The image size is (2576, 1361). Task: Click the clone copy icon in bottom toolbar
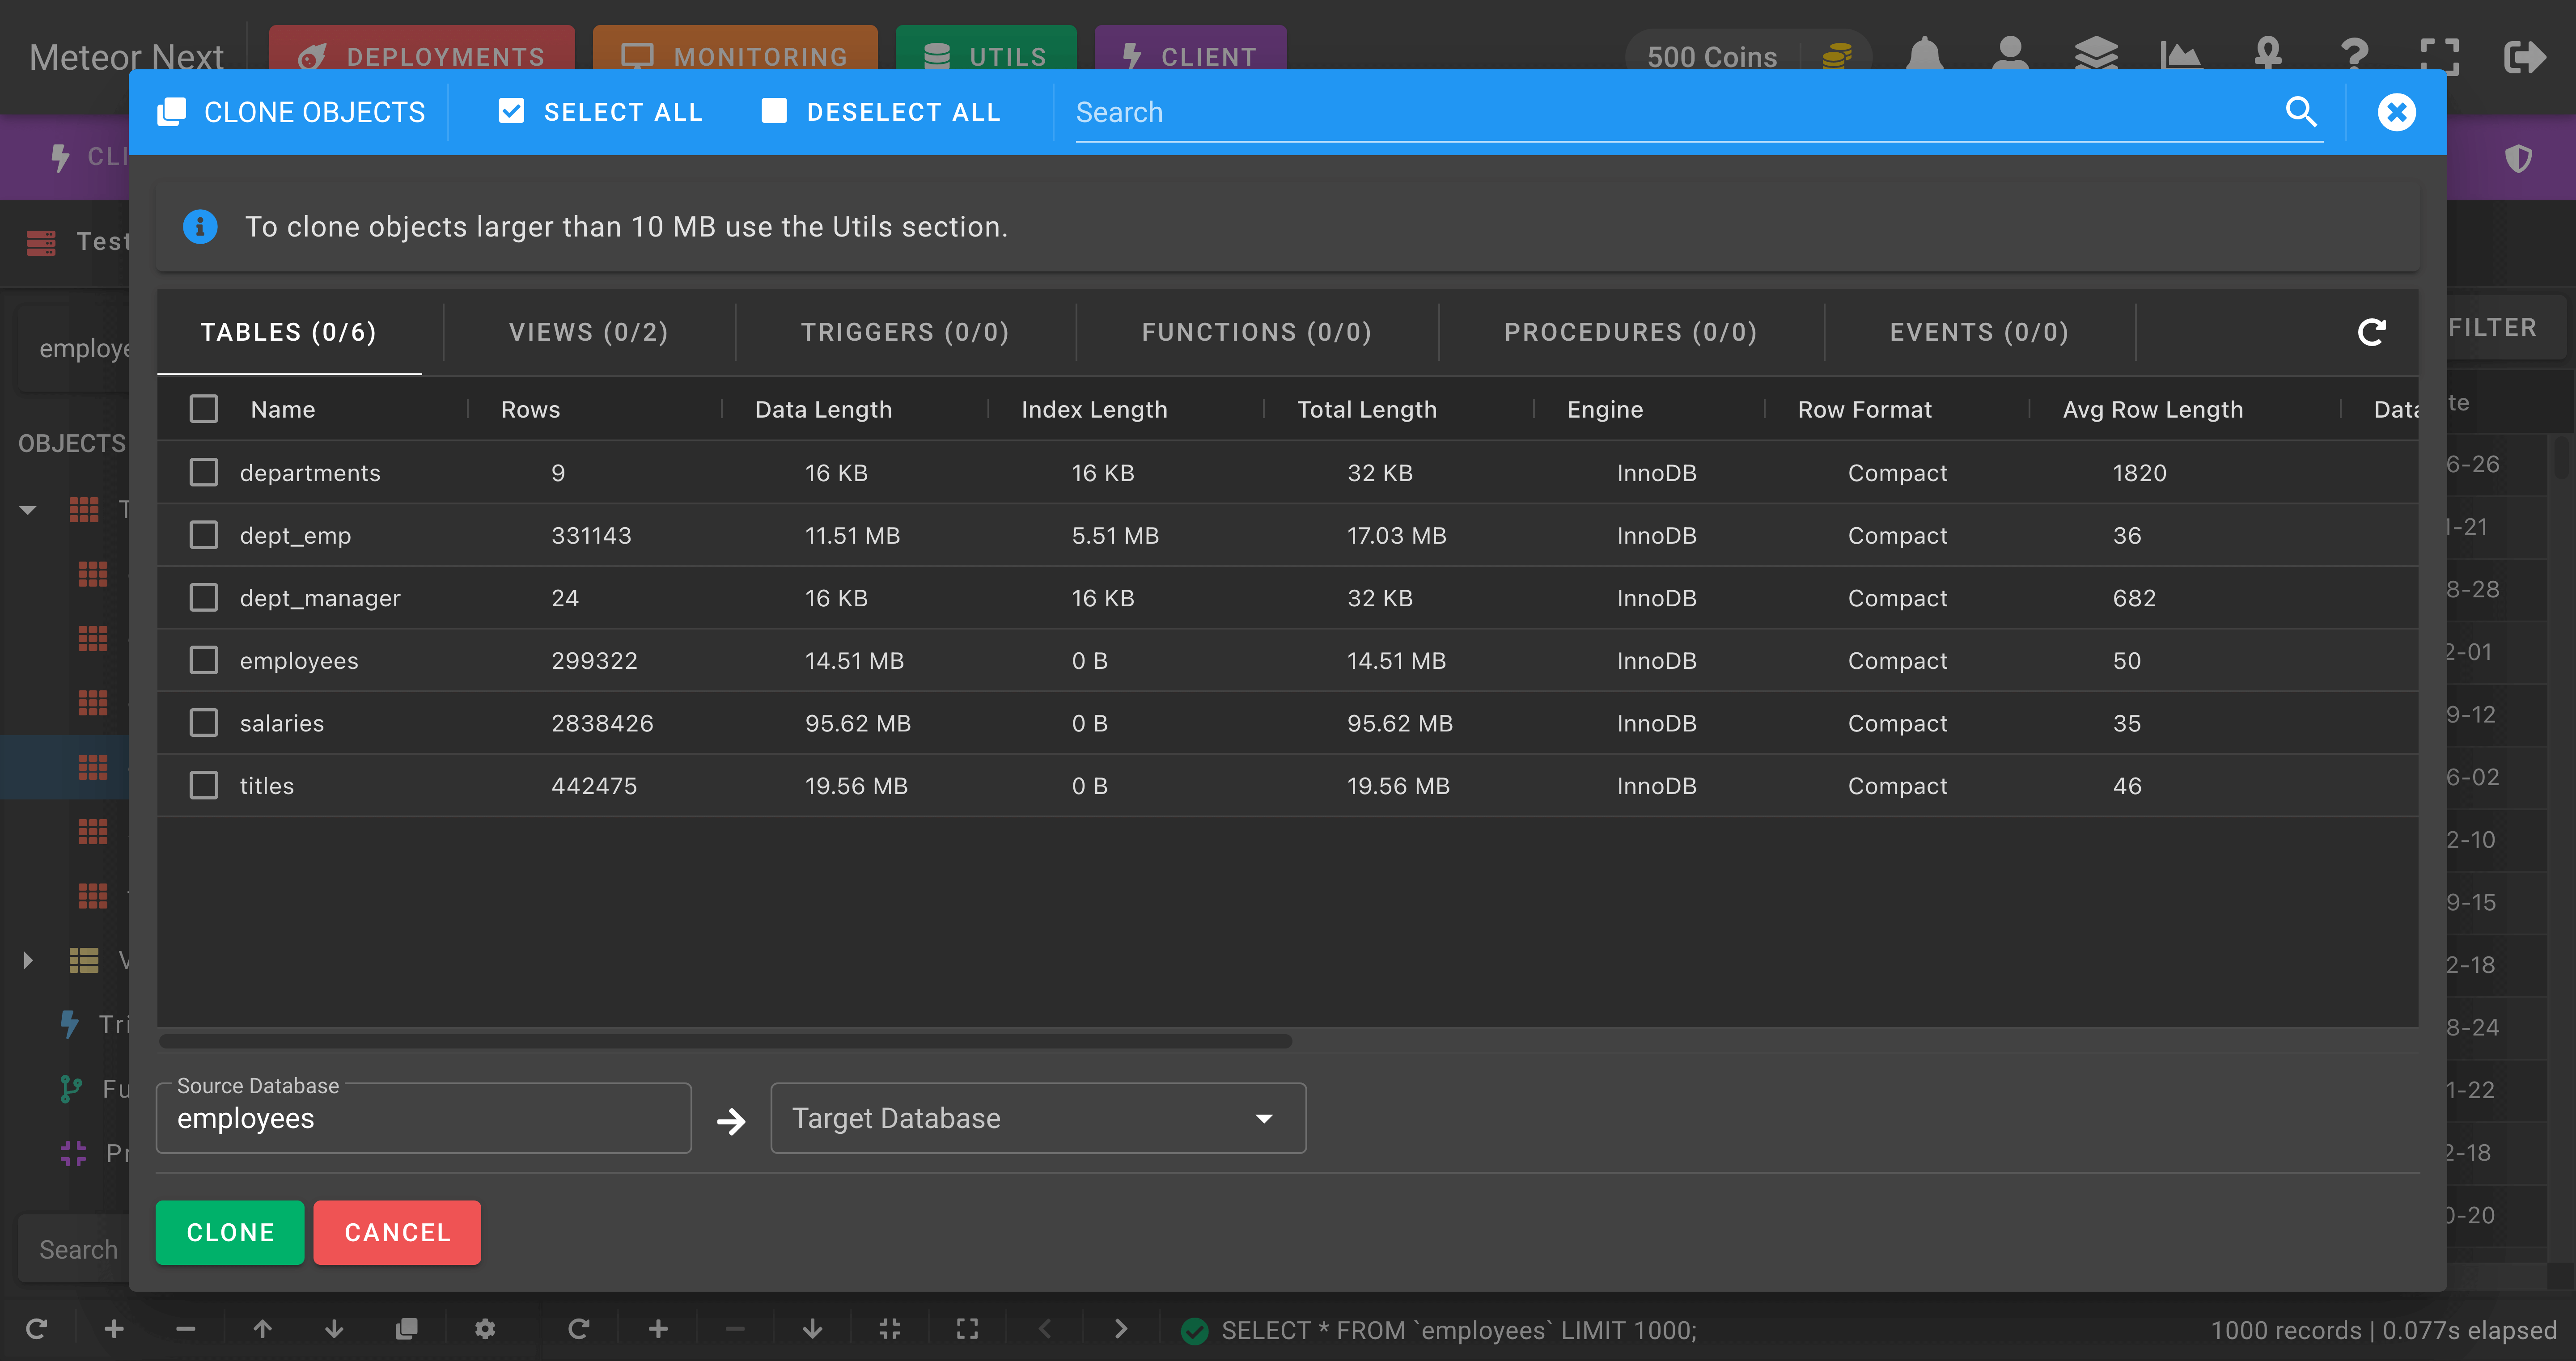(406, 1328)
